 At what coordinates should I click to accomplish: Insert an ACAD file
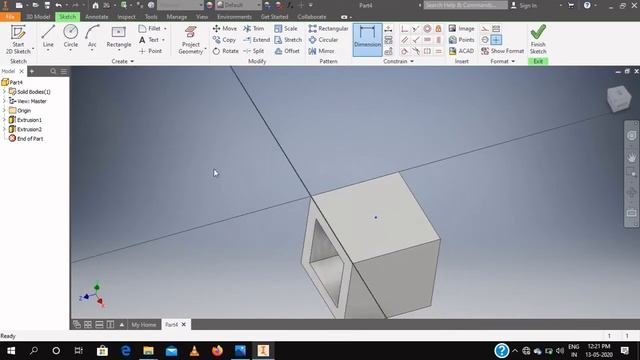[x=461, y=51]
